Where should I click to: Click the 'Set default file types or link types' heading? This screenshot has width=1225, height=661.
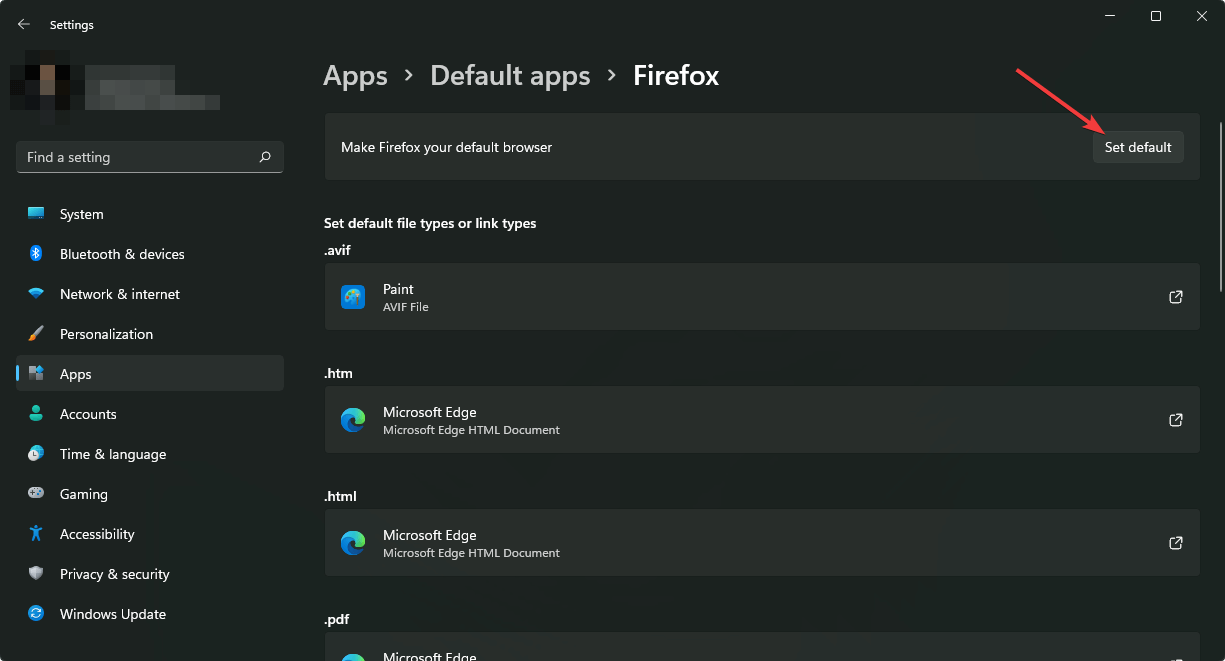tap(430, 223)
